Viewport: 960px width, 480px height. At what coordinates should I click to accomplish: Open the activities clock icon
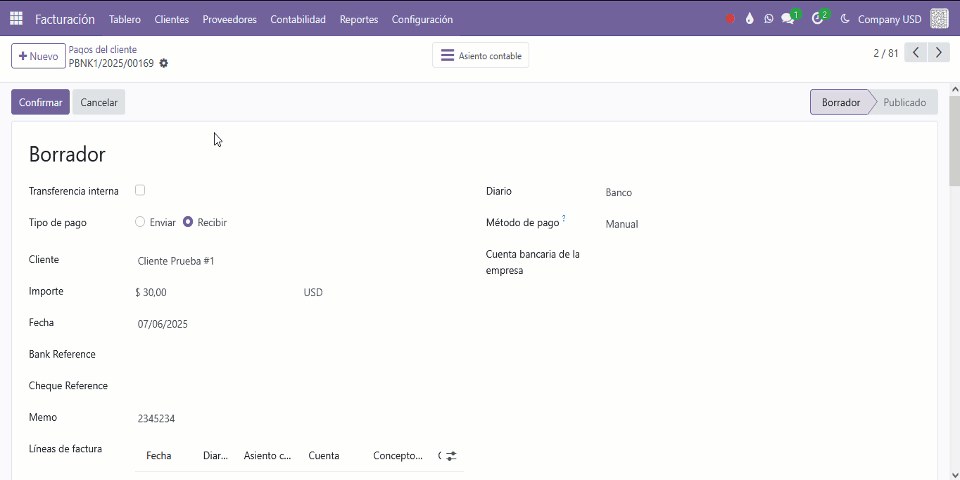coord(817,19)
